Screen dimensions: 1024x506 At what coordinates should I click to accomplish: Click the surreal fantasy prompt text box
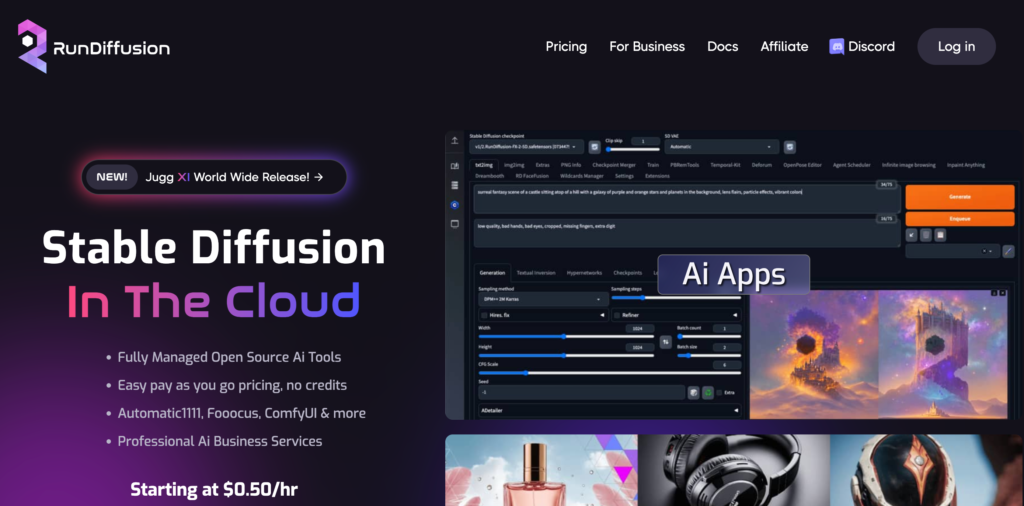click(687, 198)
